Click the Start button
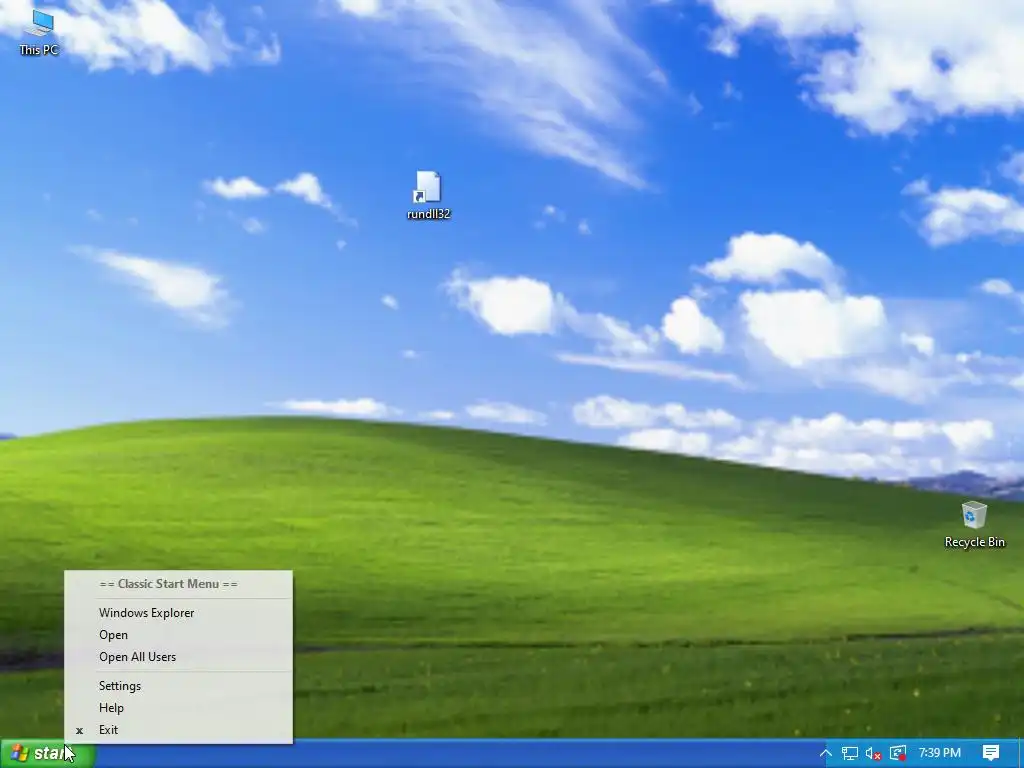 tap(48, 754)
